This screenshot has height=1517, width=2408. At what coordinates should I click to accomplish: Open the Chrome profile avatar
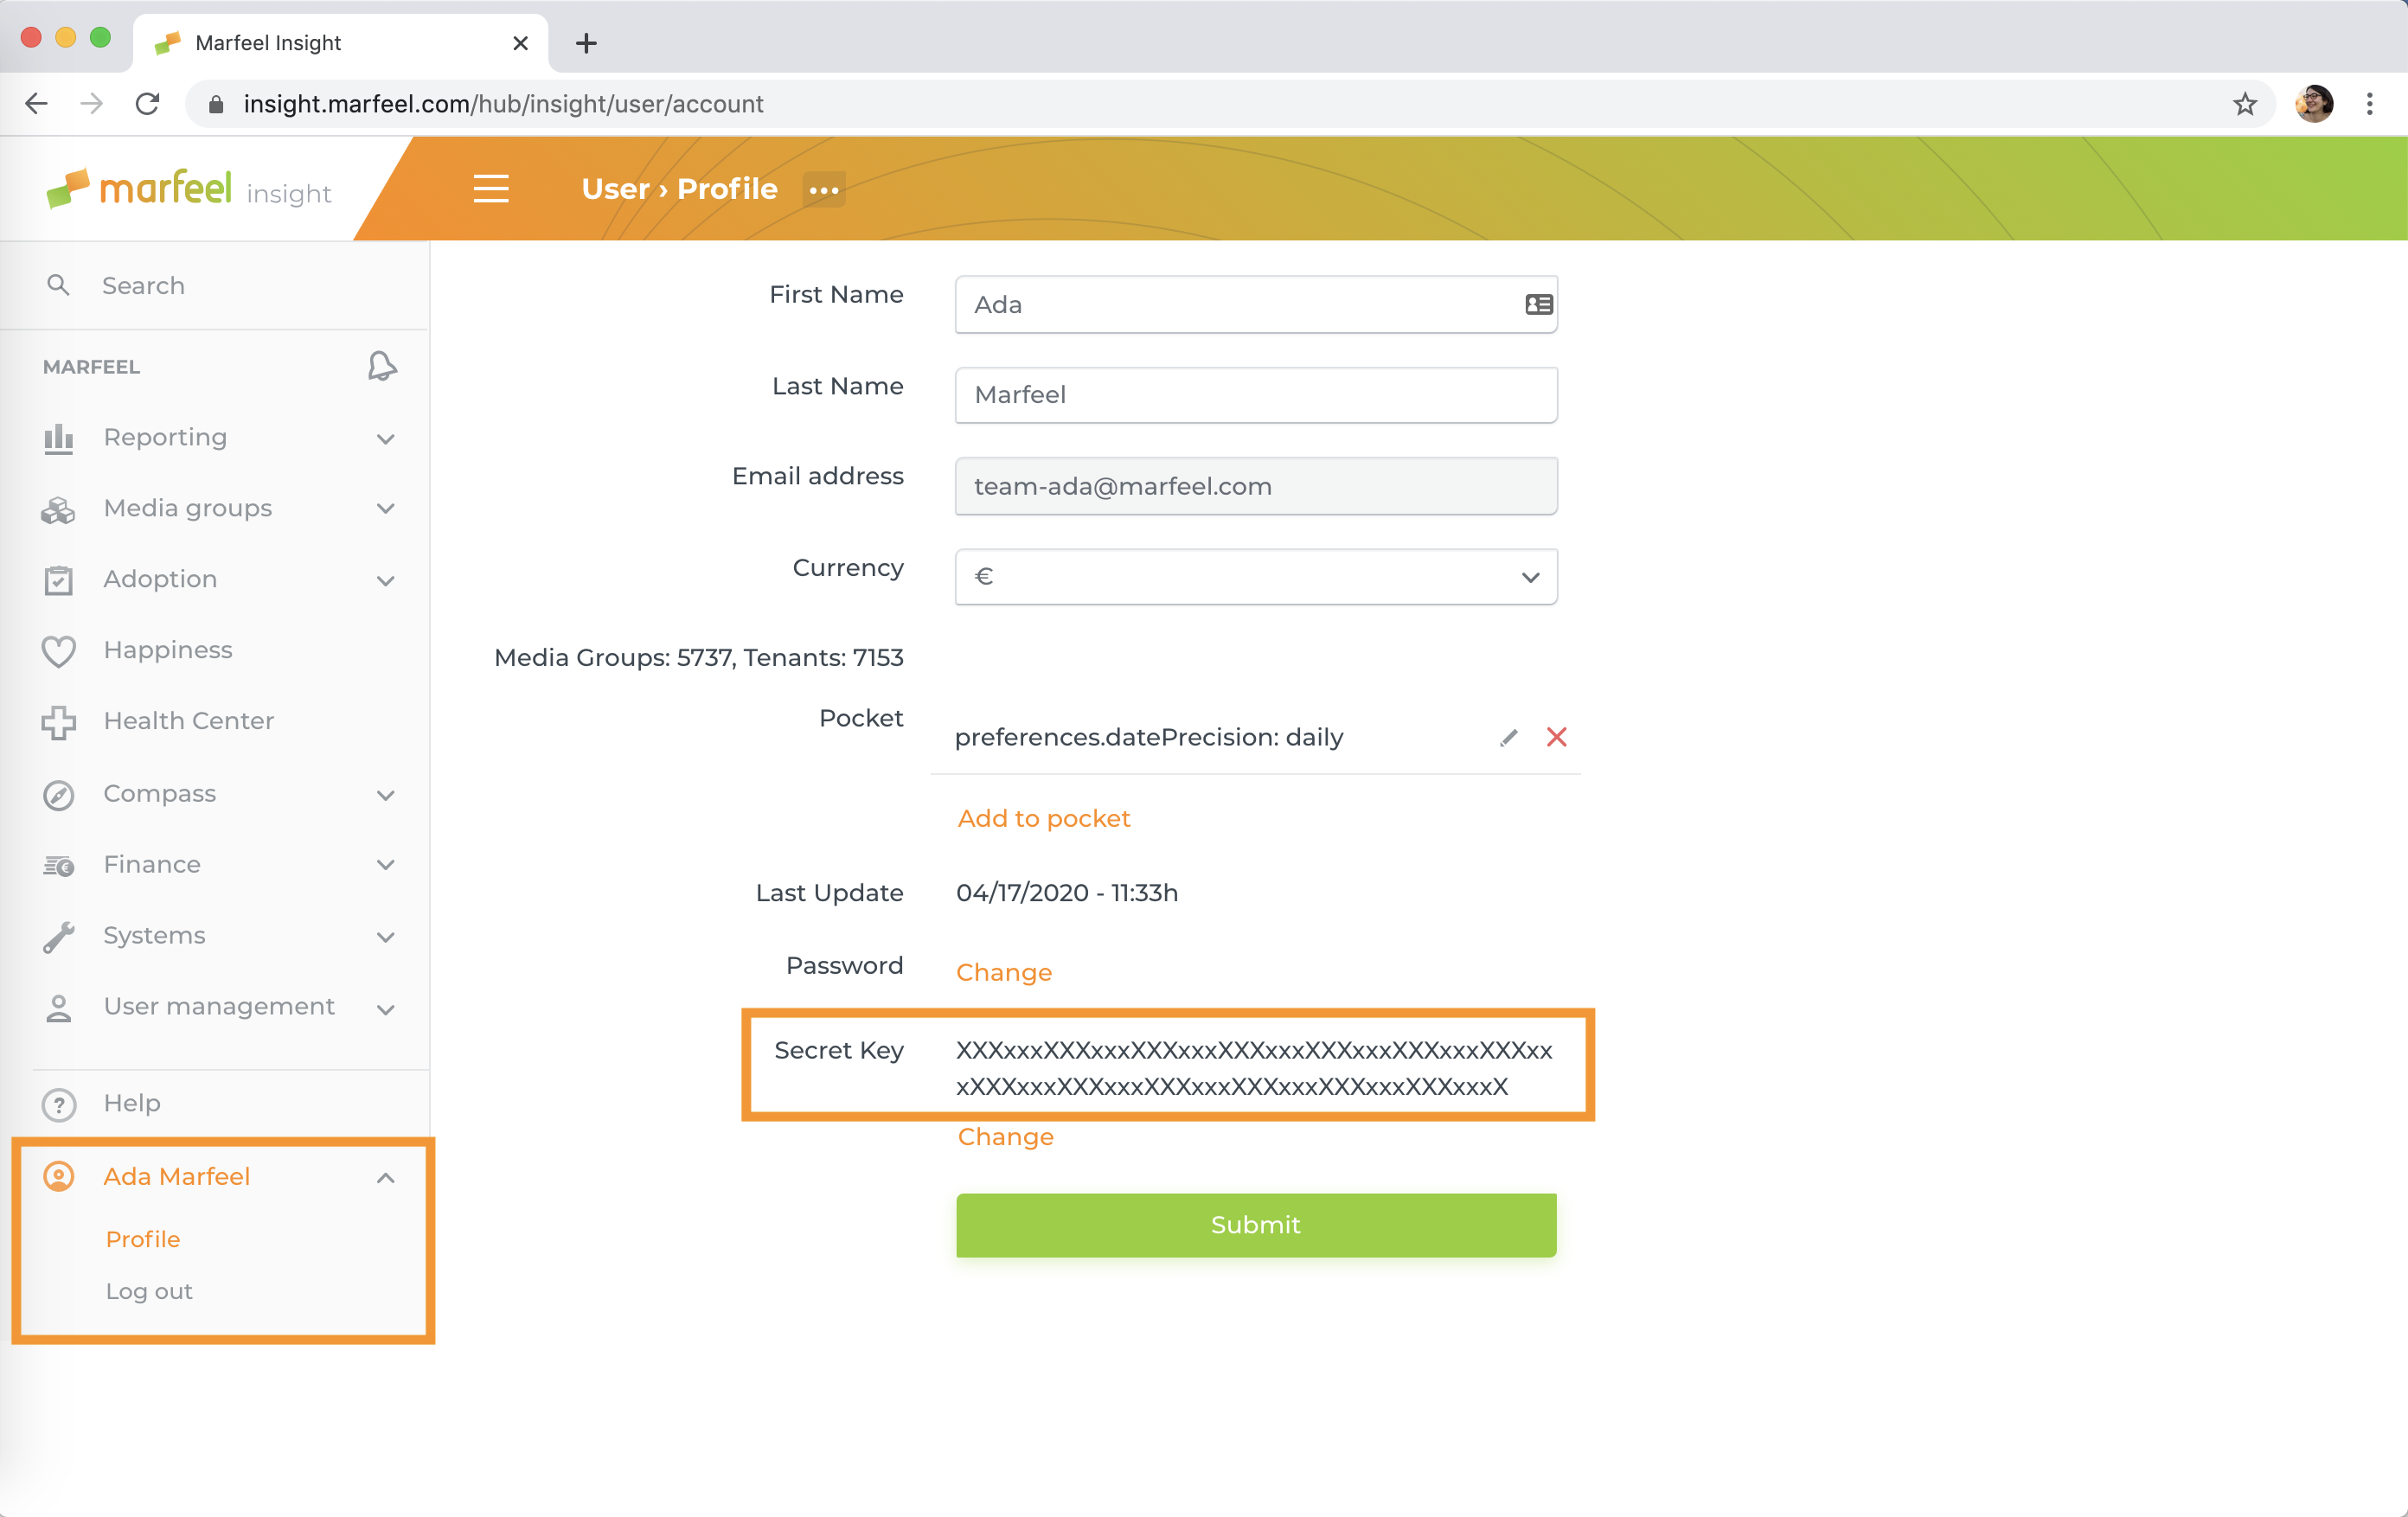tap(2314, 104)
